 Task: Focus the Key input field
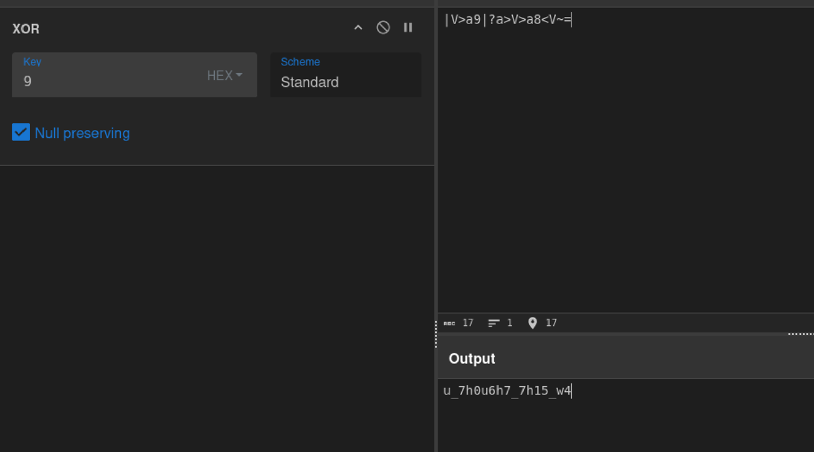click(100, 81)
